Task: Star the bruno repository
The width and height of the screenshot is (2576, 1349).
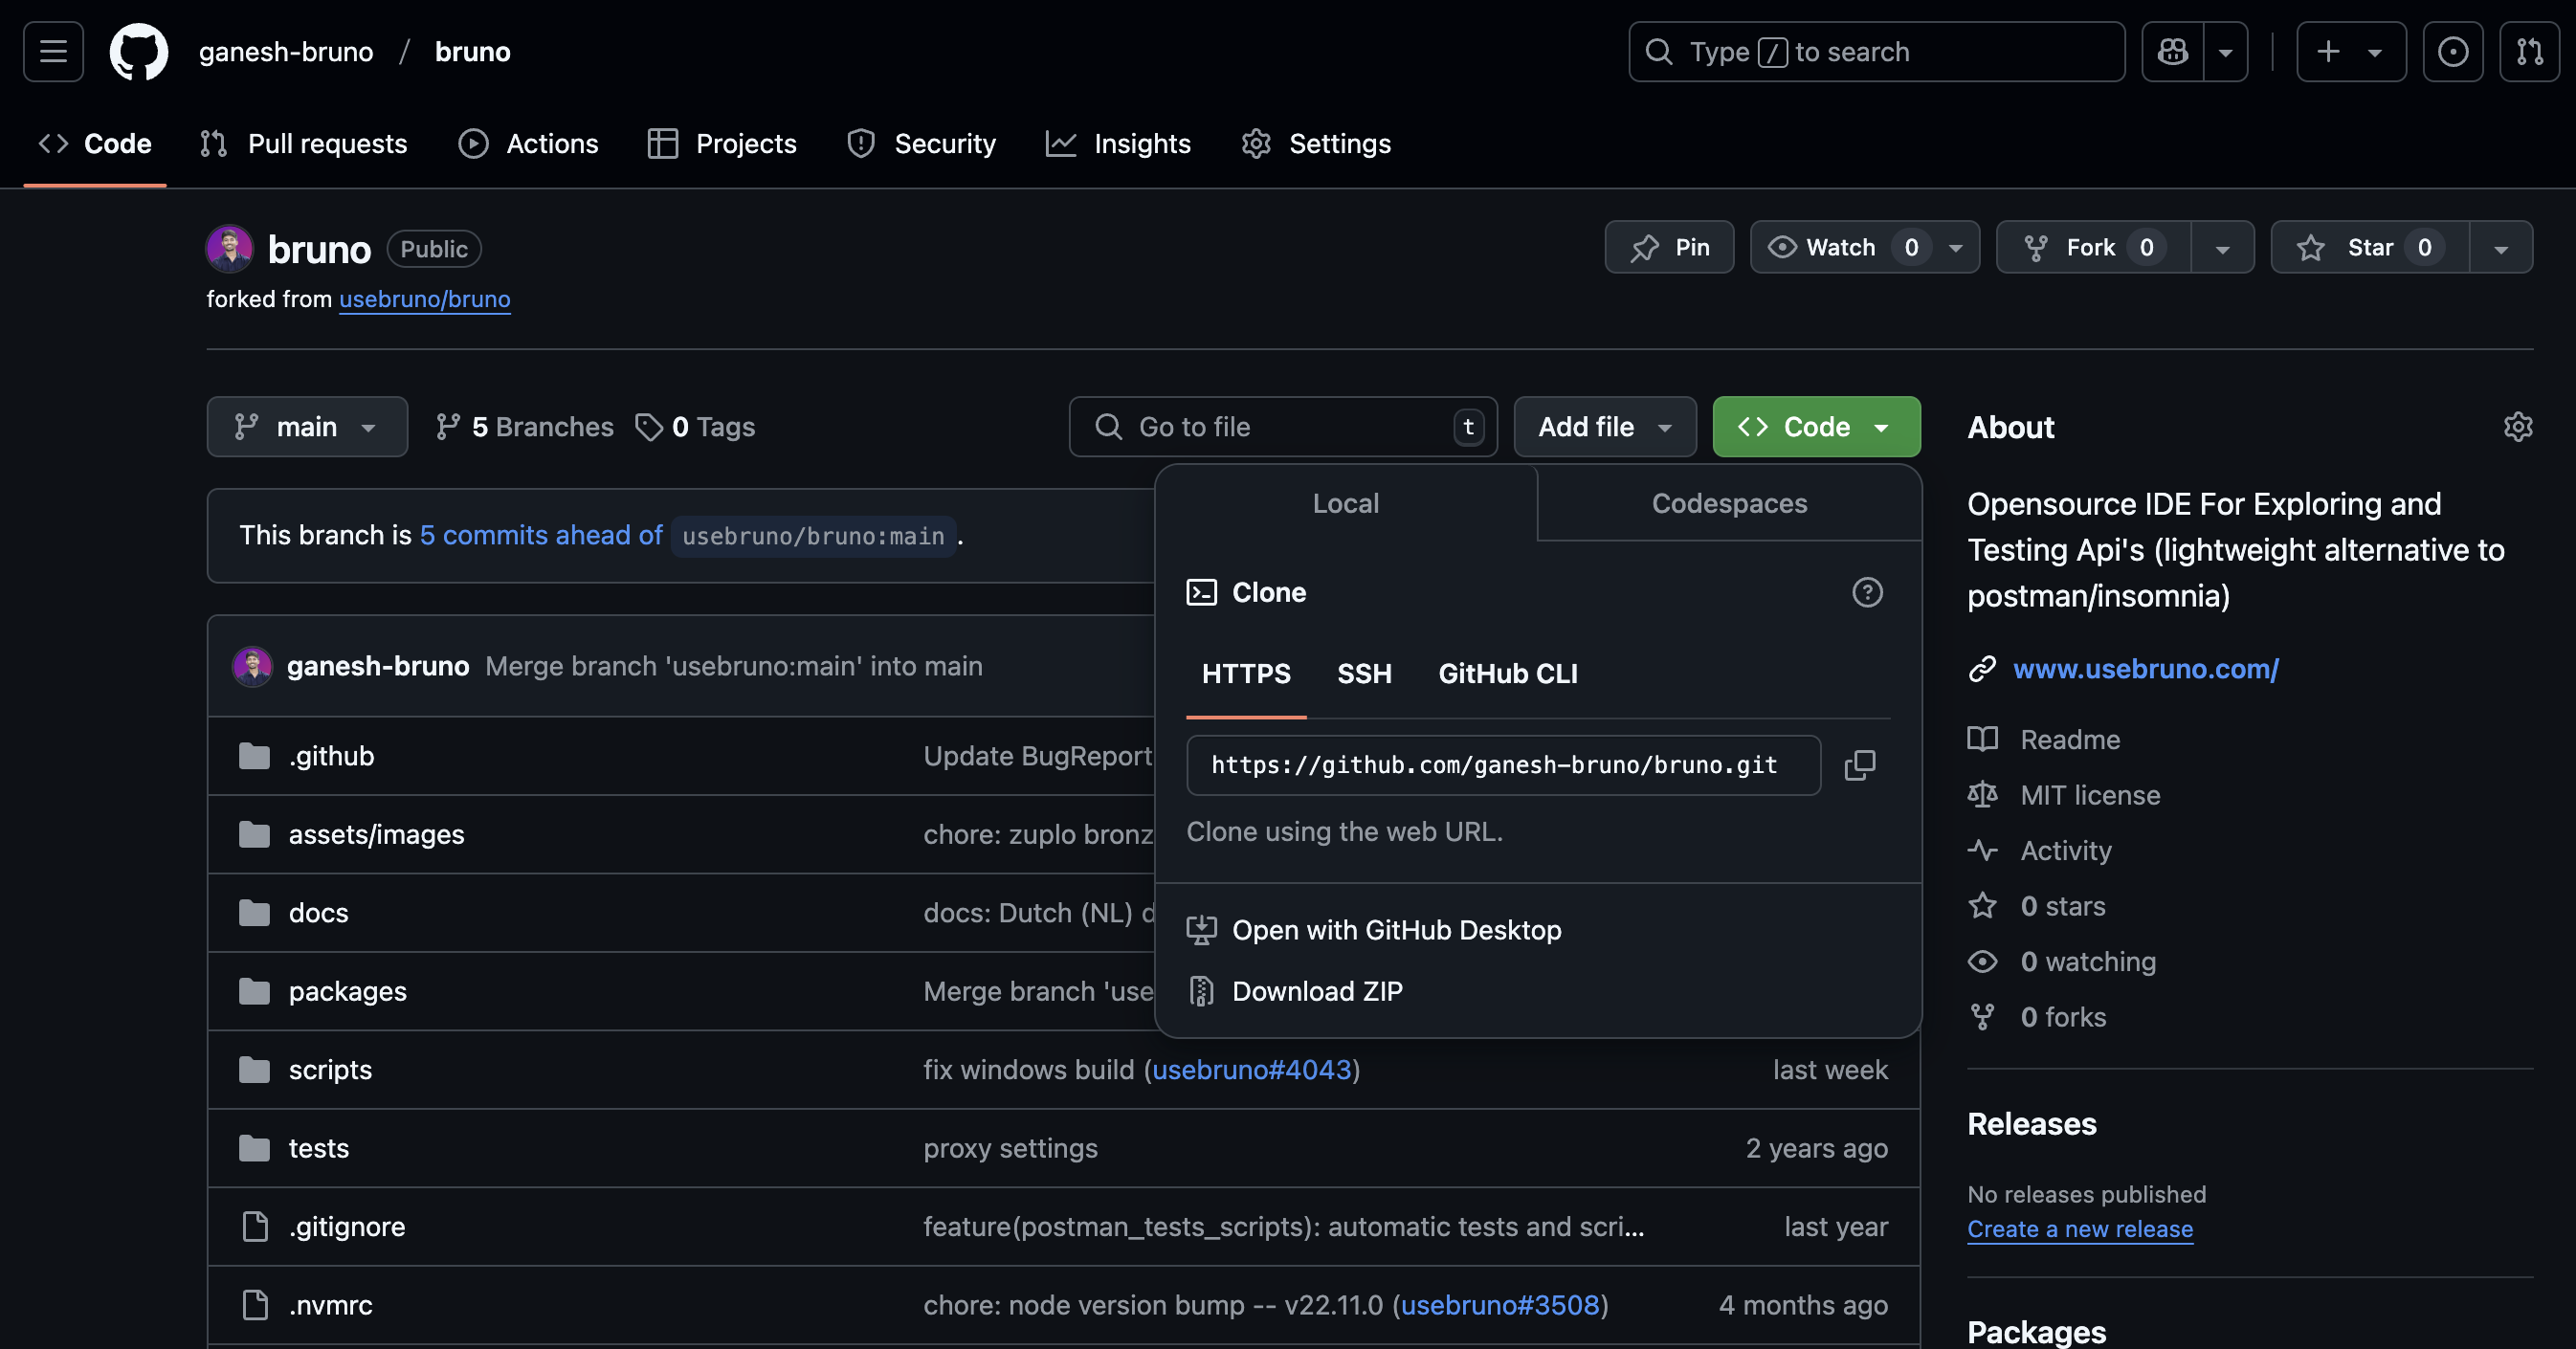Action: pyautogui.click(x=2369, y=247)
